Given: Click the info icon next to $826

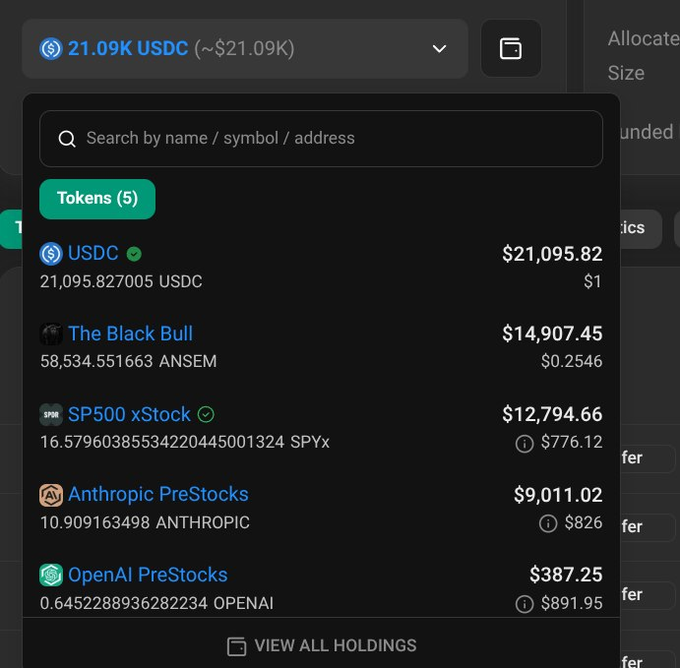Looking at the screenshot, I should [x=548, y=524].
